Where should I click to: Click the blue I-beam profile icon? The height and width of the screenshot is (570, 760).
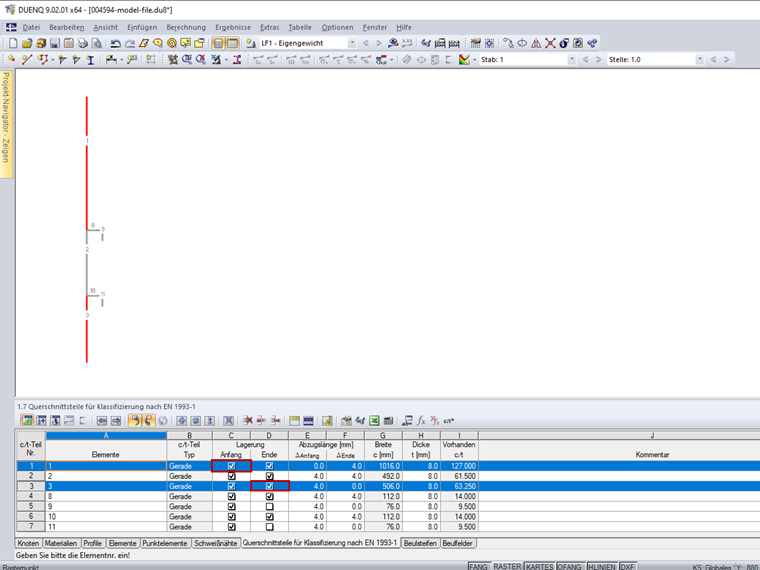click(x=90, y=60)
